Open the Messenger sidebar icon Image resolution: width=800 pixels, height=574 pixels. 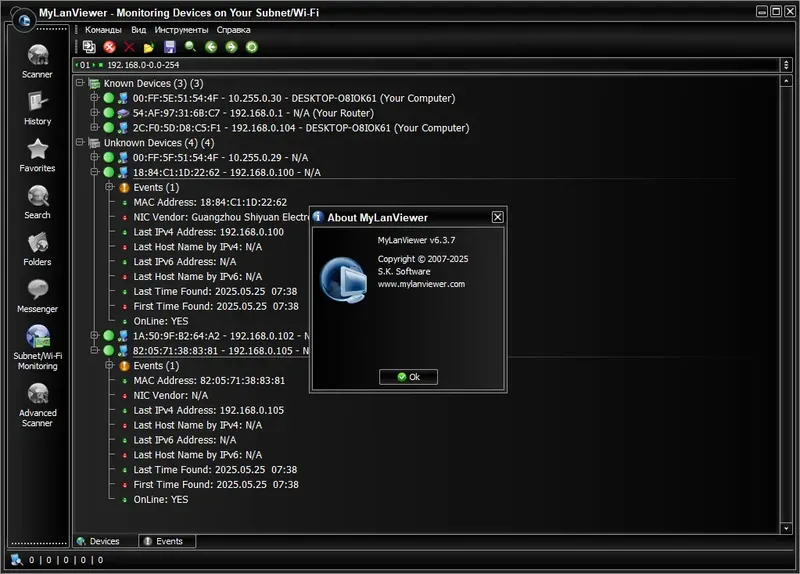pyautogui.click(x=37, y=296)
